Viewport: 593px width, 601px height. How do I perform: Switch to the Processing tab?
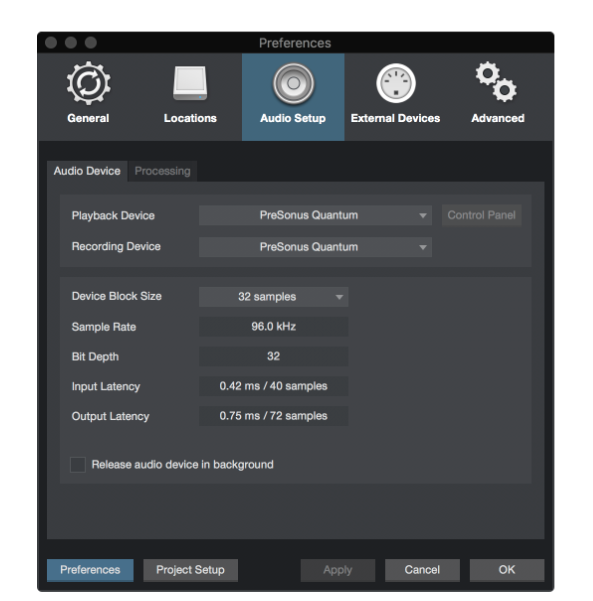click(x=163, y=171)
